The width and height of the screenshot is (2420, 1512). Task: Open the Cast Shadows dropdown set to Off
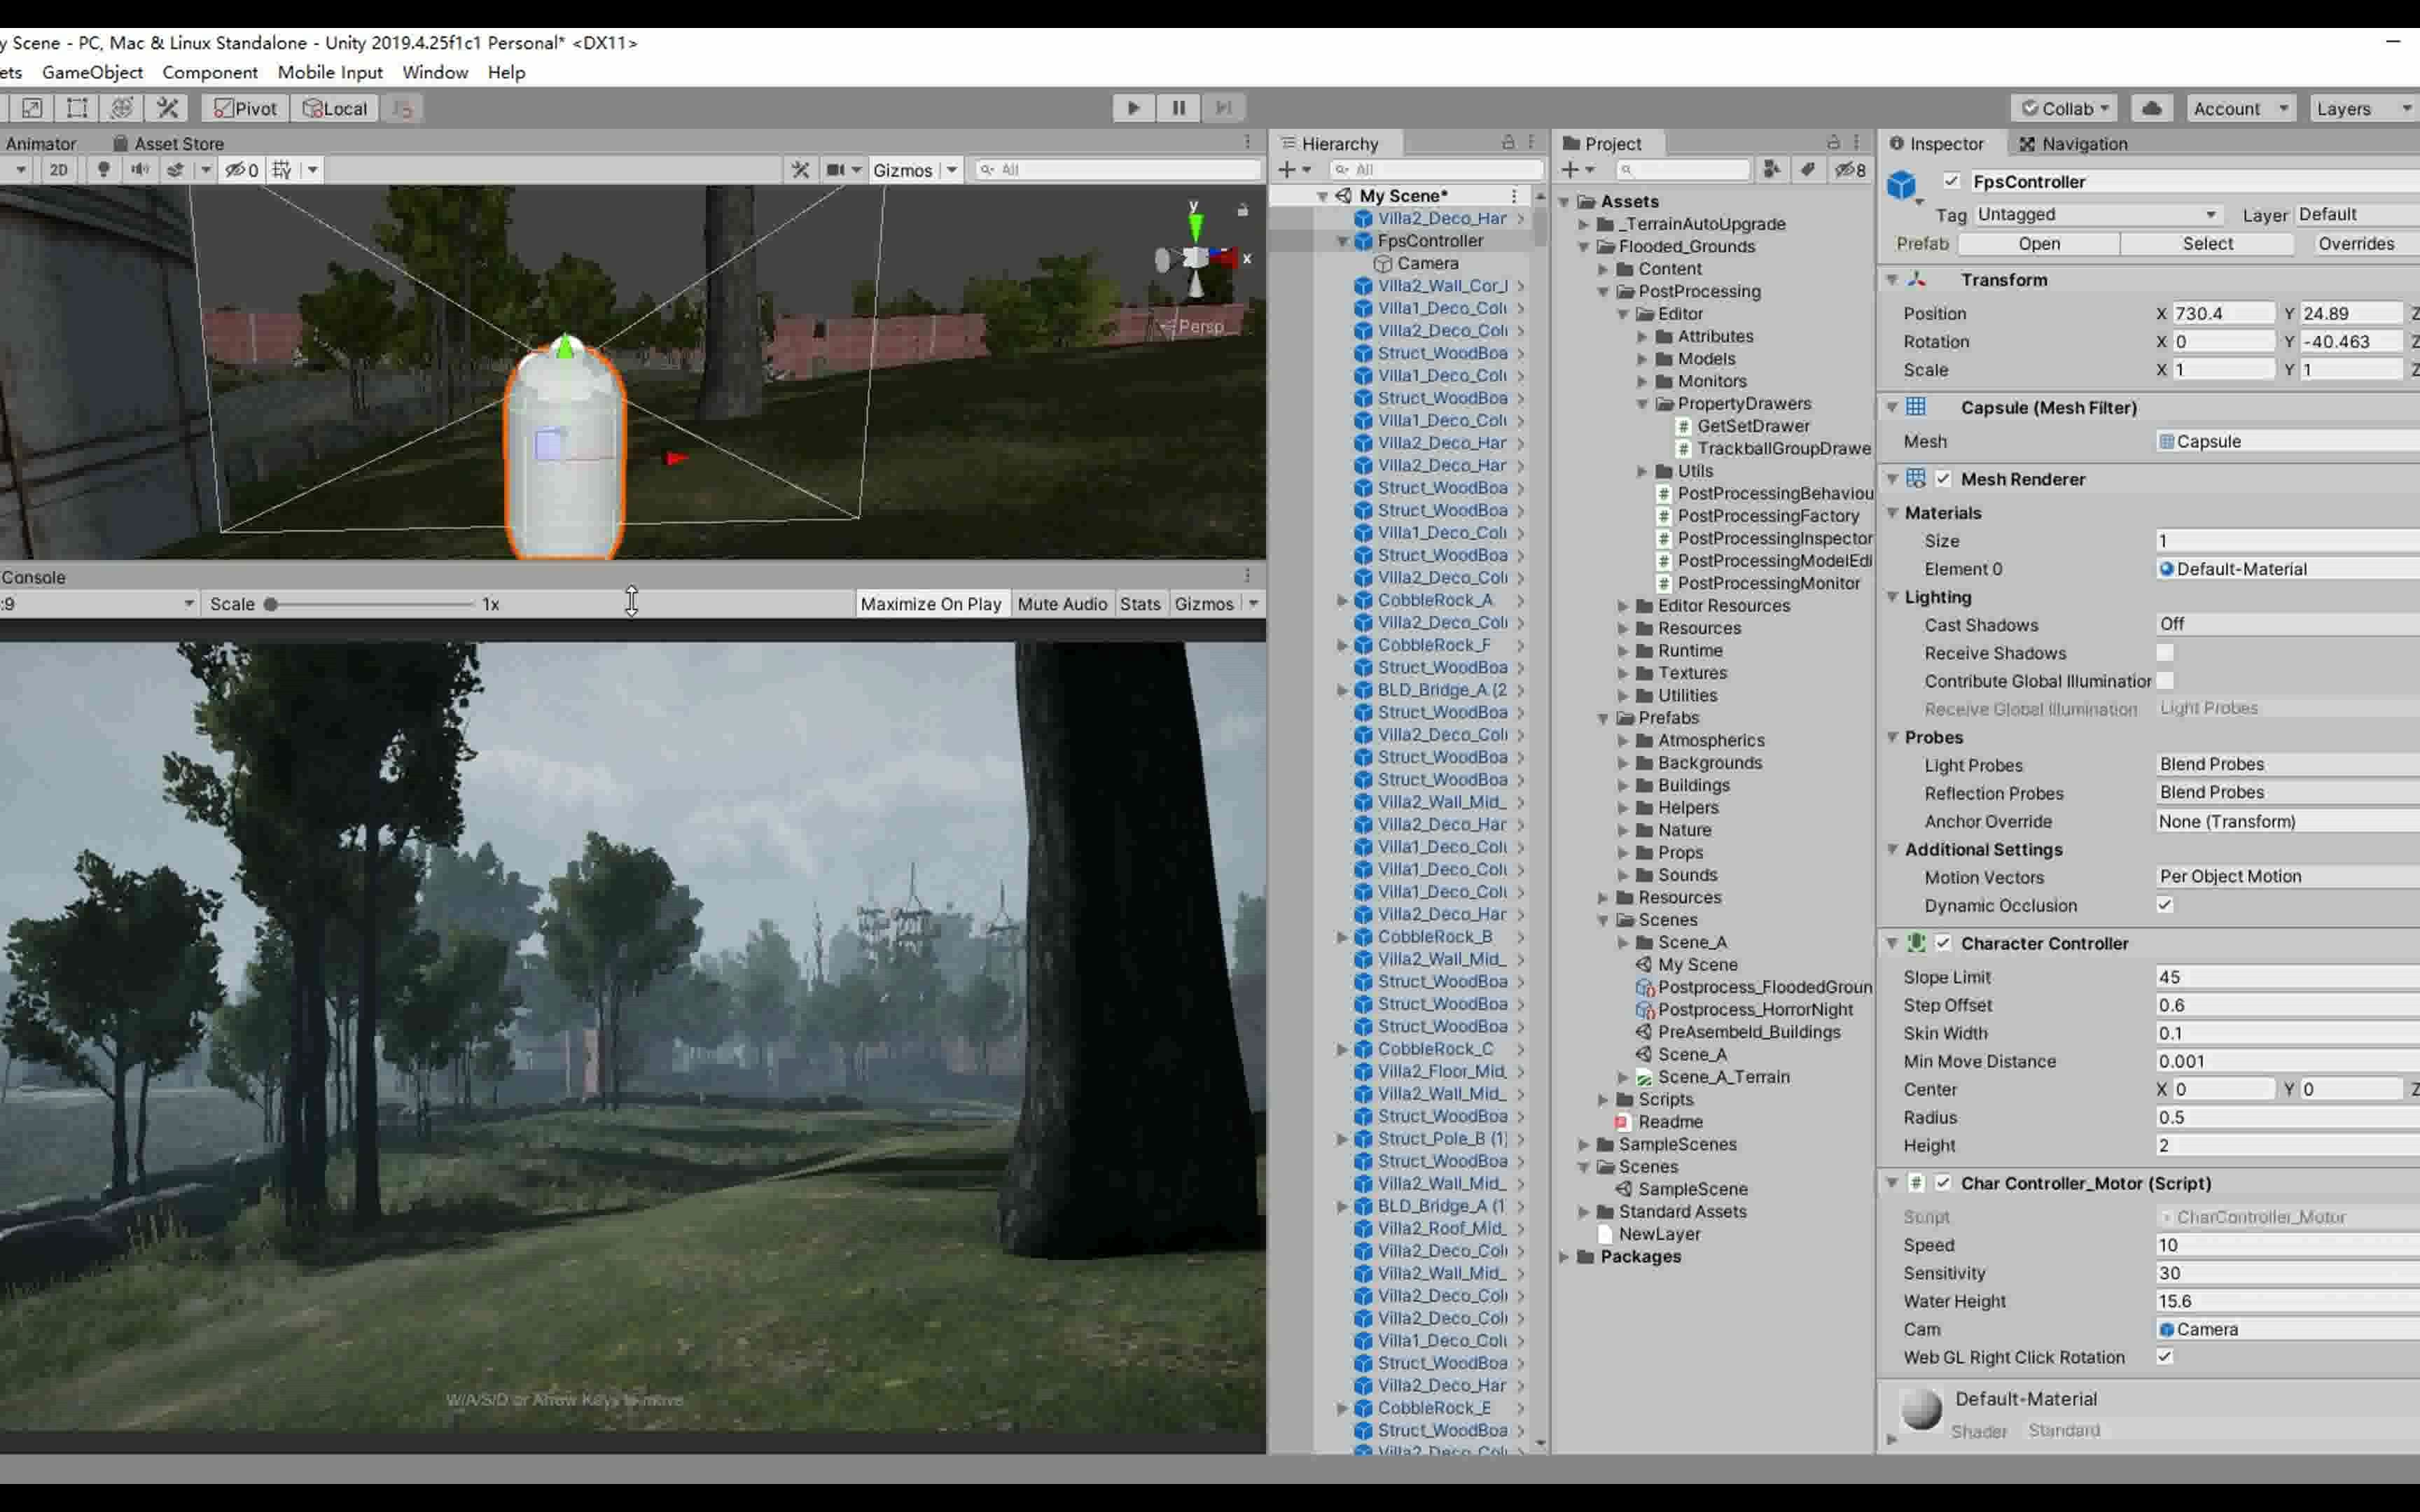click(2285, 623)
